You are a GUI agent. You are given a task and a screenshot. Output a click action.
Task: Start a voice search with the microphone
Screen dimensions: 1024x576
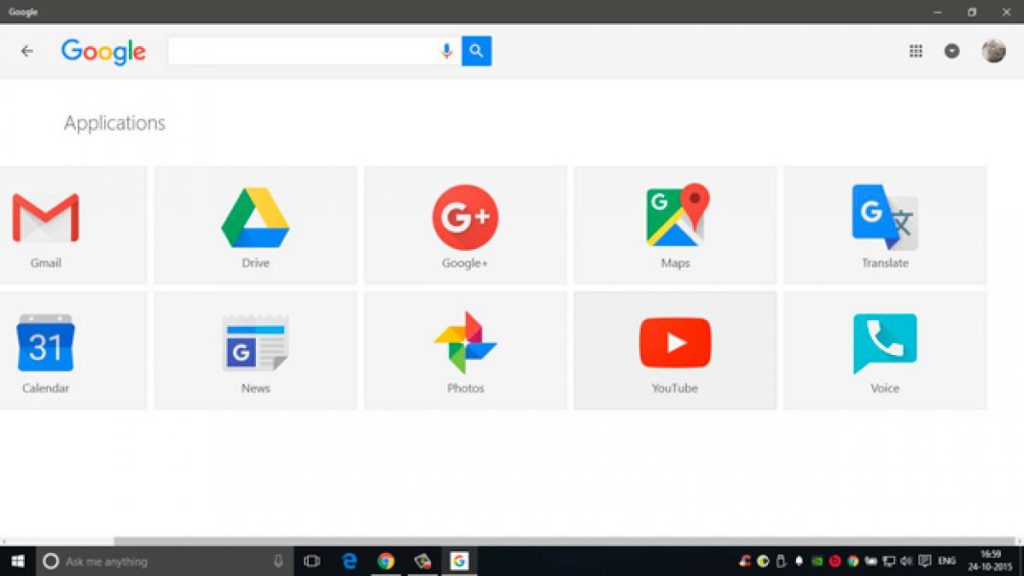(446, 50)
